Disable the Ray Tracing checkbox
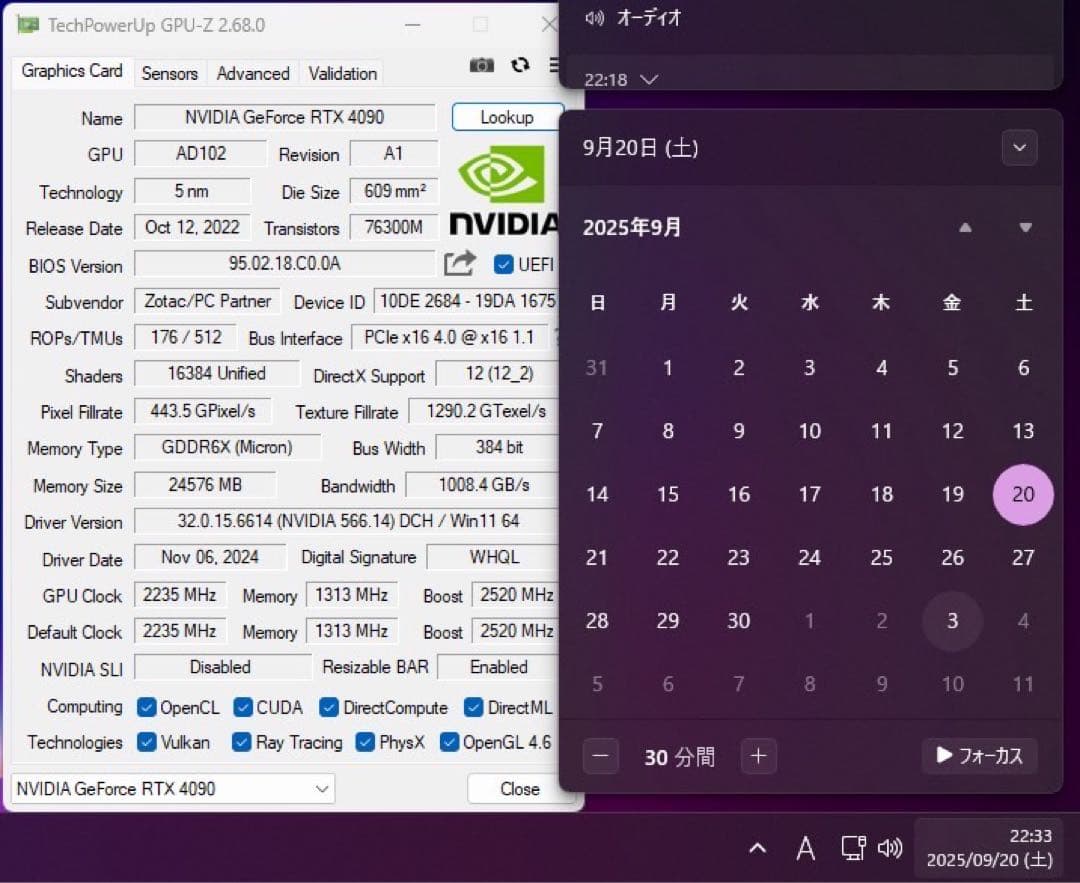 (240, 743)
